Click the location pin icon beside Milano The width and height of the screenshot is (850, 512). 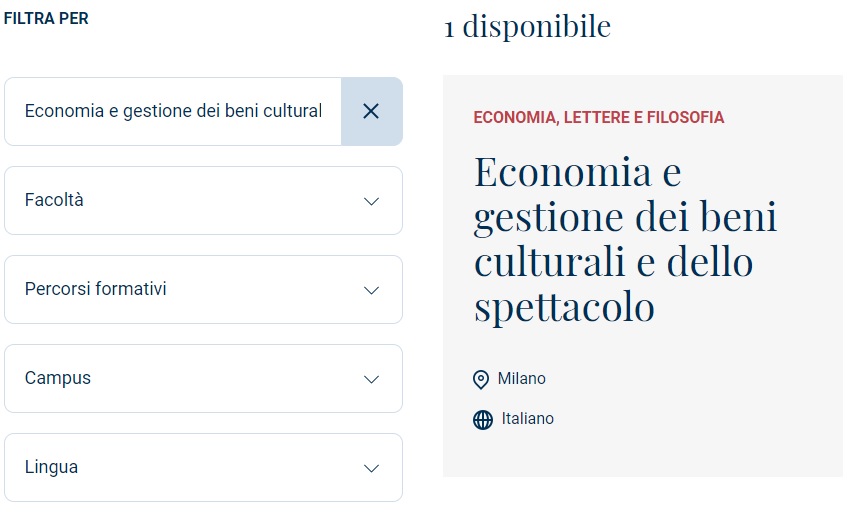pyautogui.click(x=480, y=379)
